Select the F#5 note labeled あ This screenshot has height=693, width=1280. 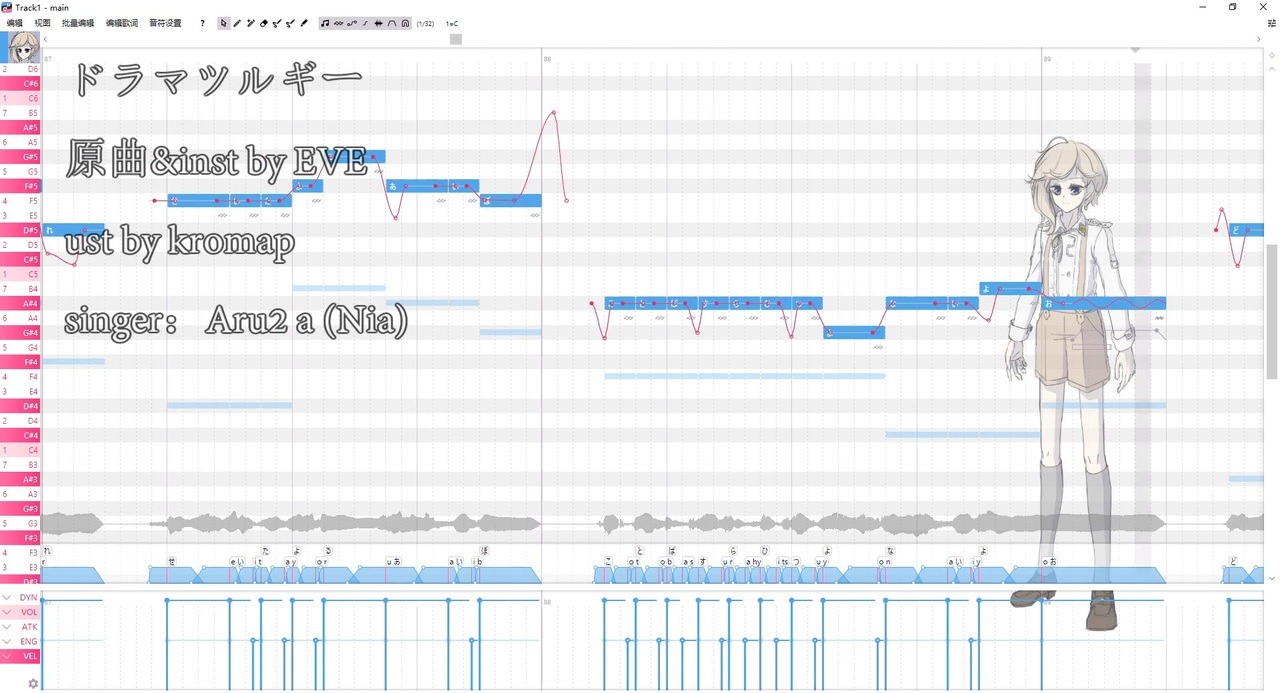pos(417,186)
